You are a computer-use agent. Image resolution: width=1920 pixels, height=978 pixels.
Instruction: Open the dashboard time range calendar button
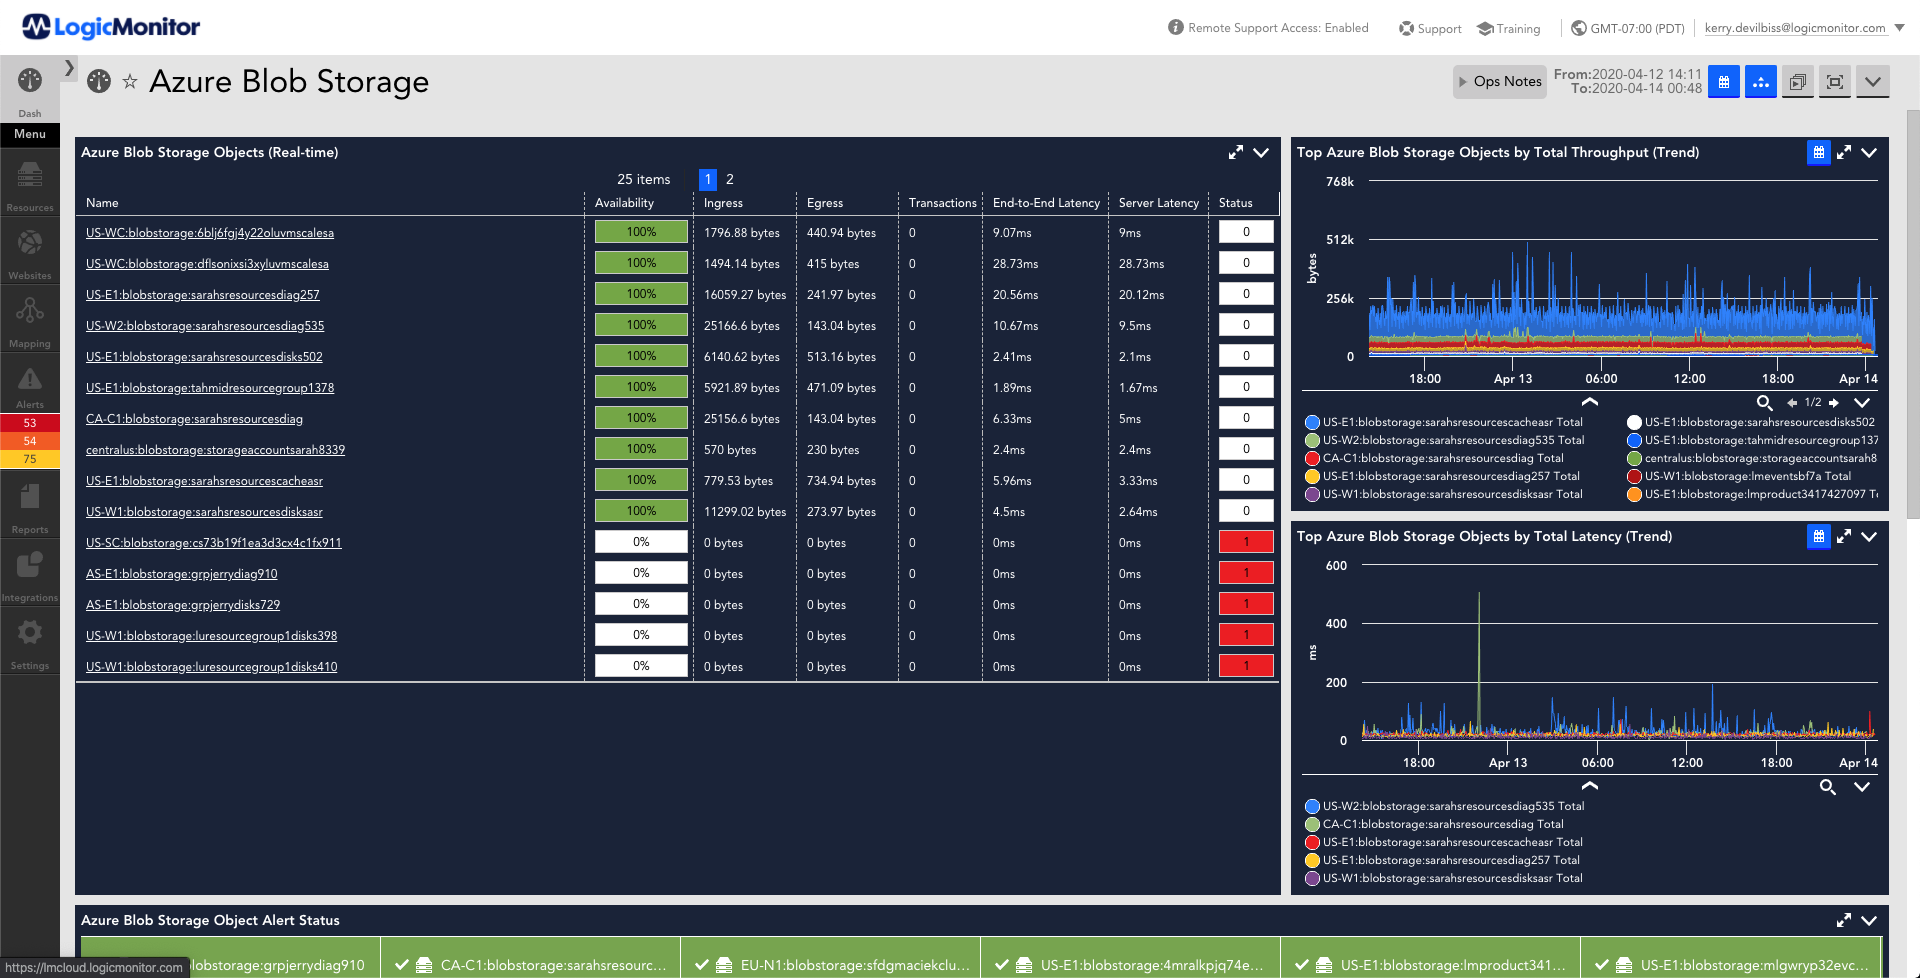pyautogui.click(x=1724, y=82)
